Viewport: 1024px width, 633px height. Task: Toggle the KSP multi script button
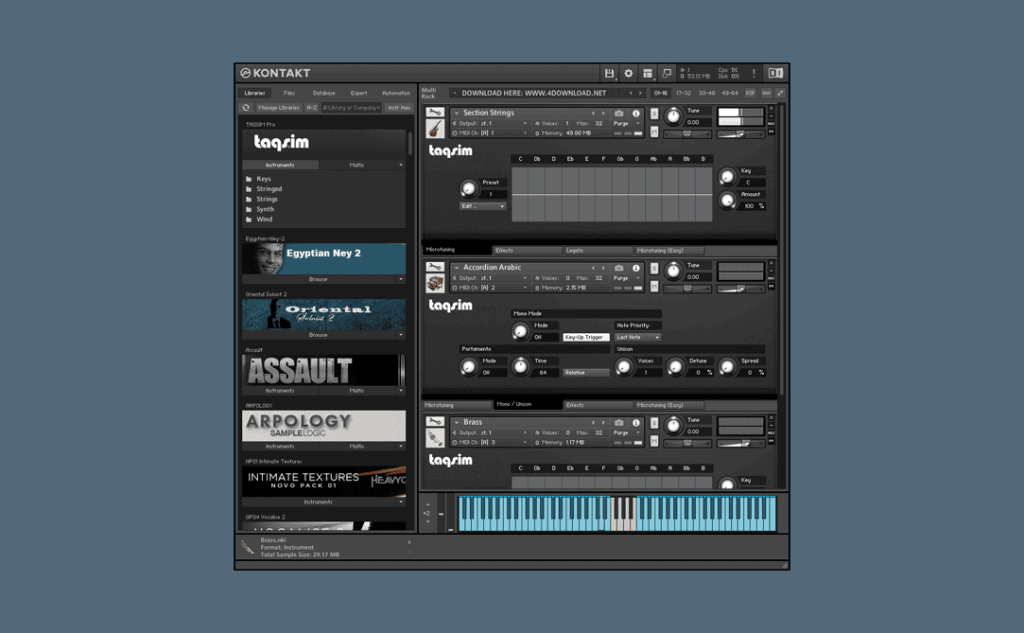[x=750, y=93]
